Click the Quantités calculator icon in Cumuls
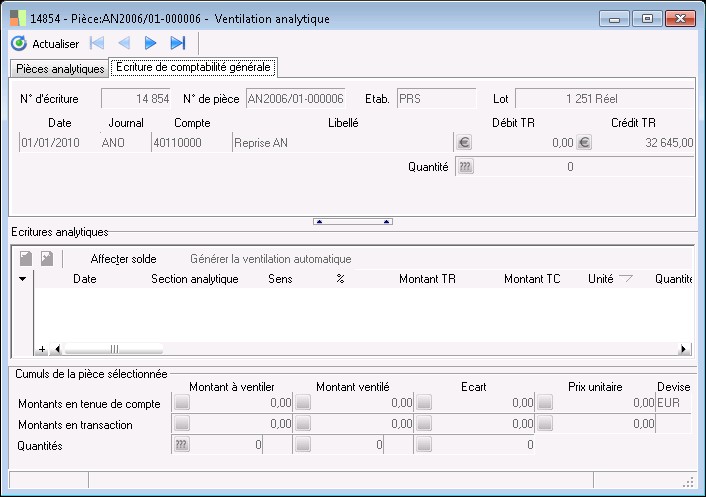The height and width of the screenshot is (497, 706). (182, 445)
